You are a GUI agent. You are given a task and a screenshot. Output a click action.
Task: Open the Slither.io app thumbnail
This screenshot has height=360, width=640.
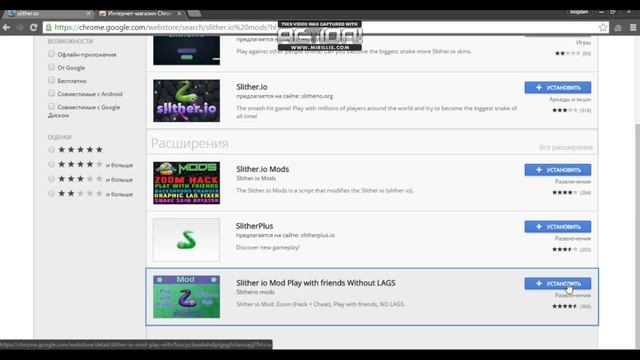pyautogui.click(x=187, y=101)
